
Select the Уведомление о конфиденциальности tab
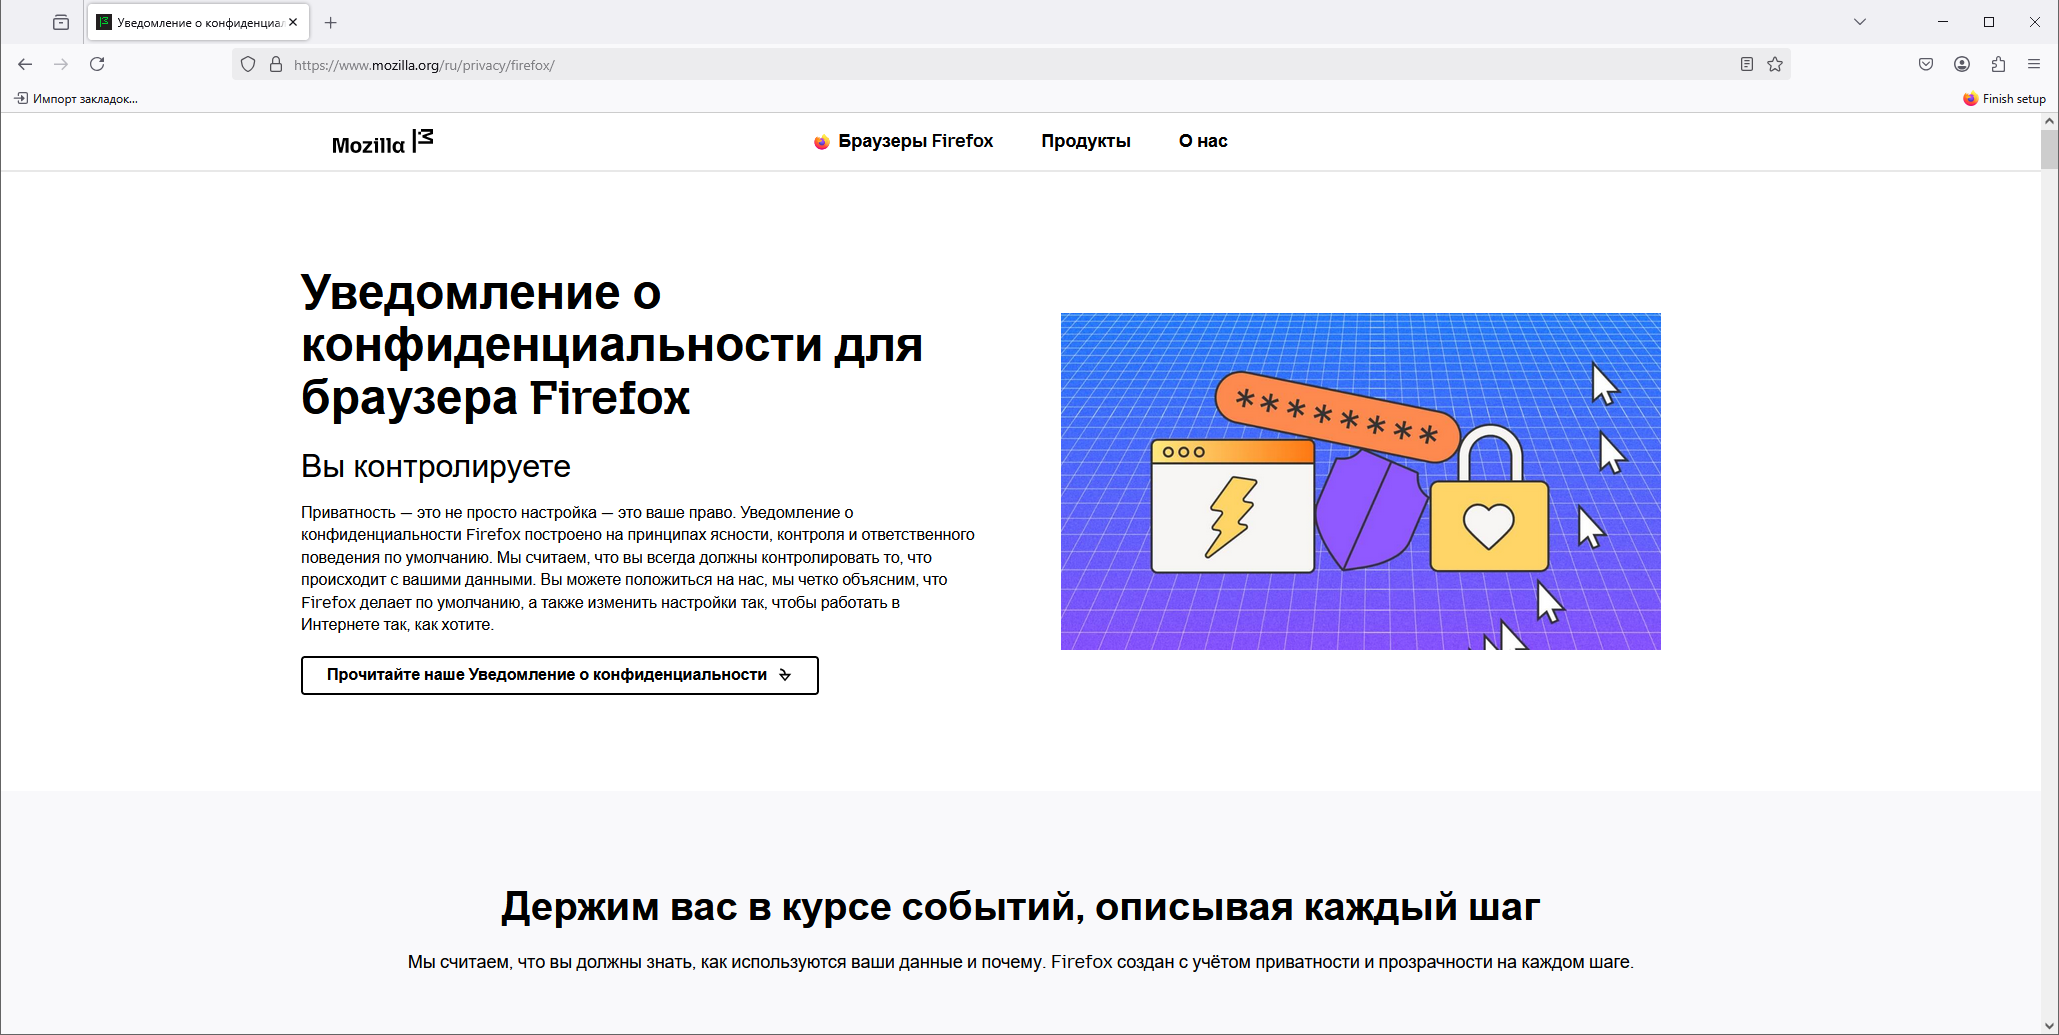click(199, 22)
